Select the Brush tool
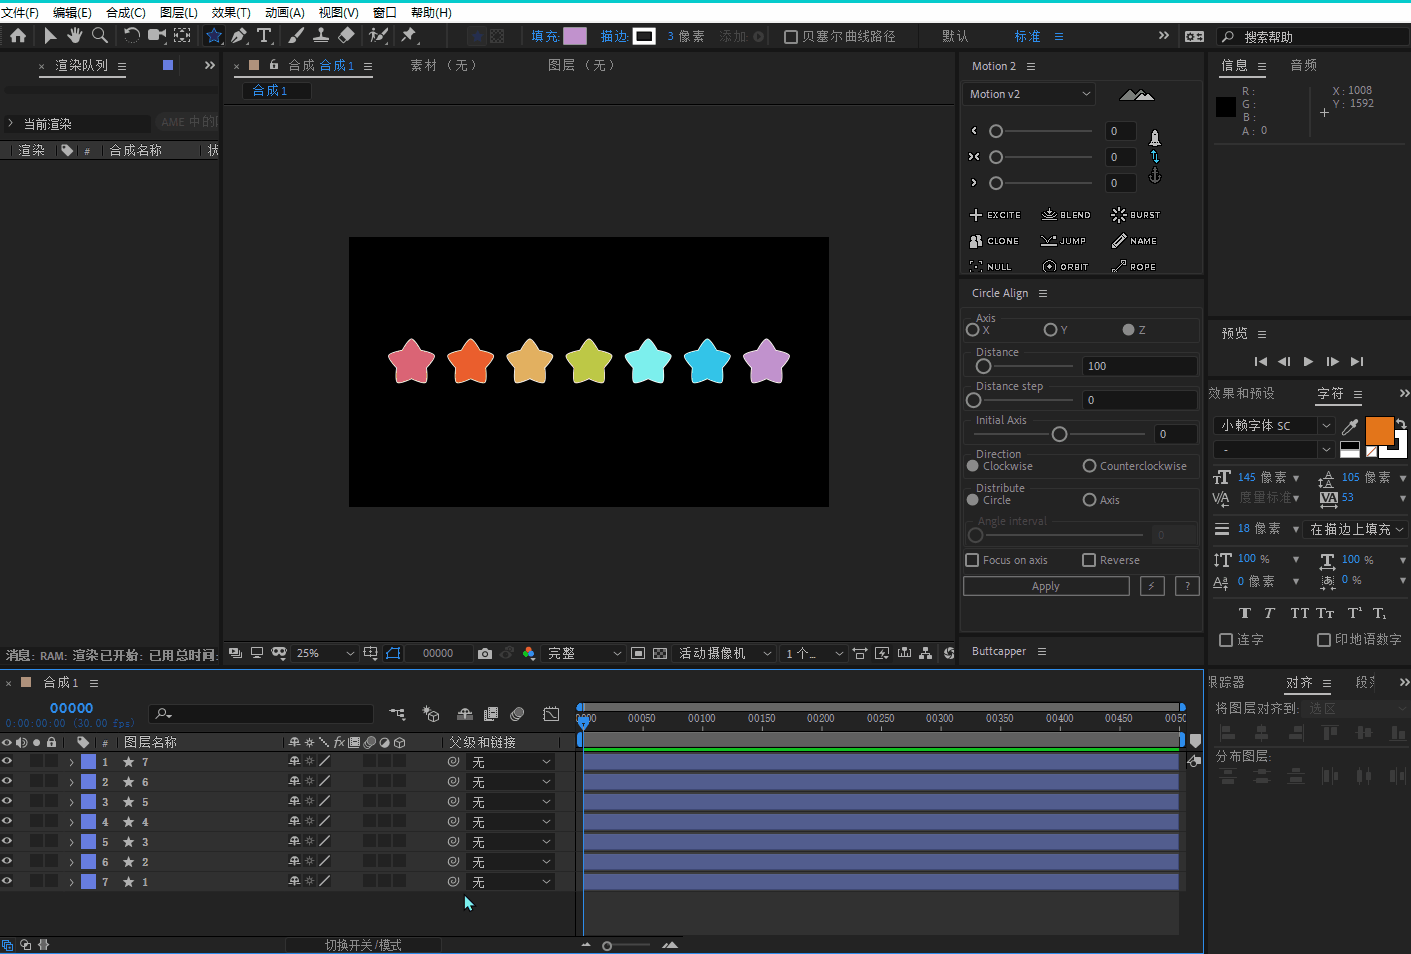Image resolution: width=1411 pixels, height=954 pixels. [296, 35]
